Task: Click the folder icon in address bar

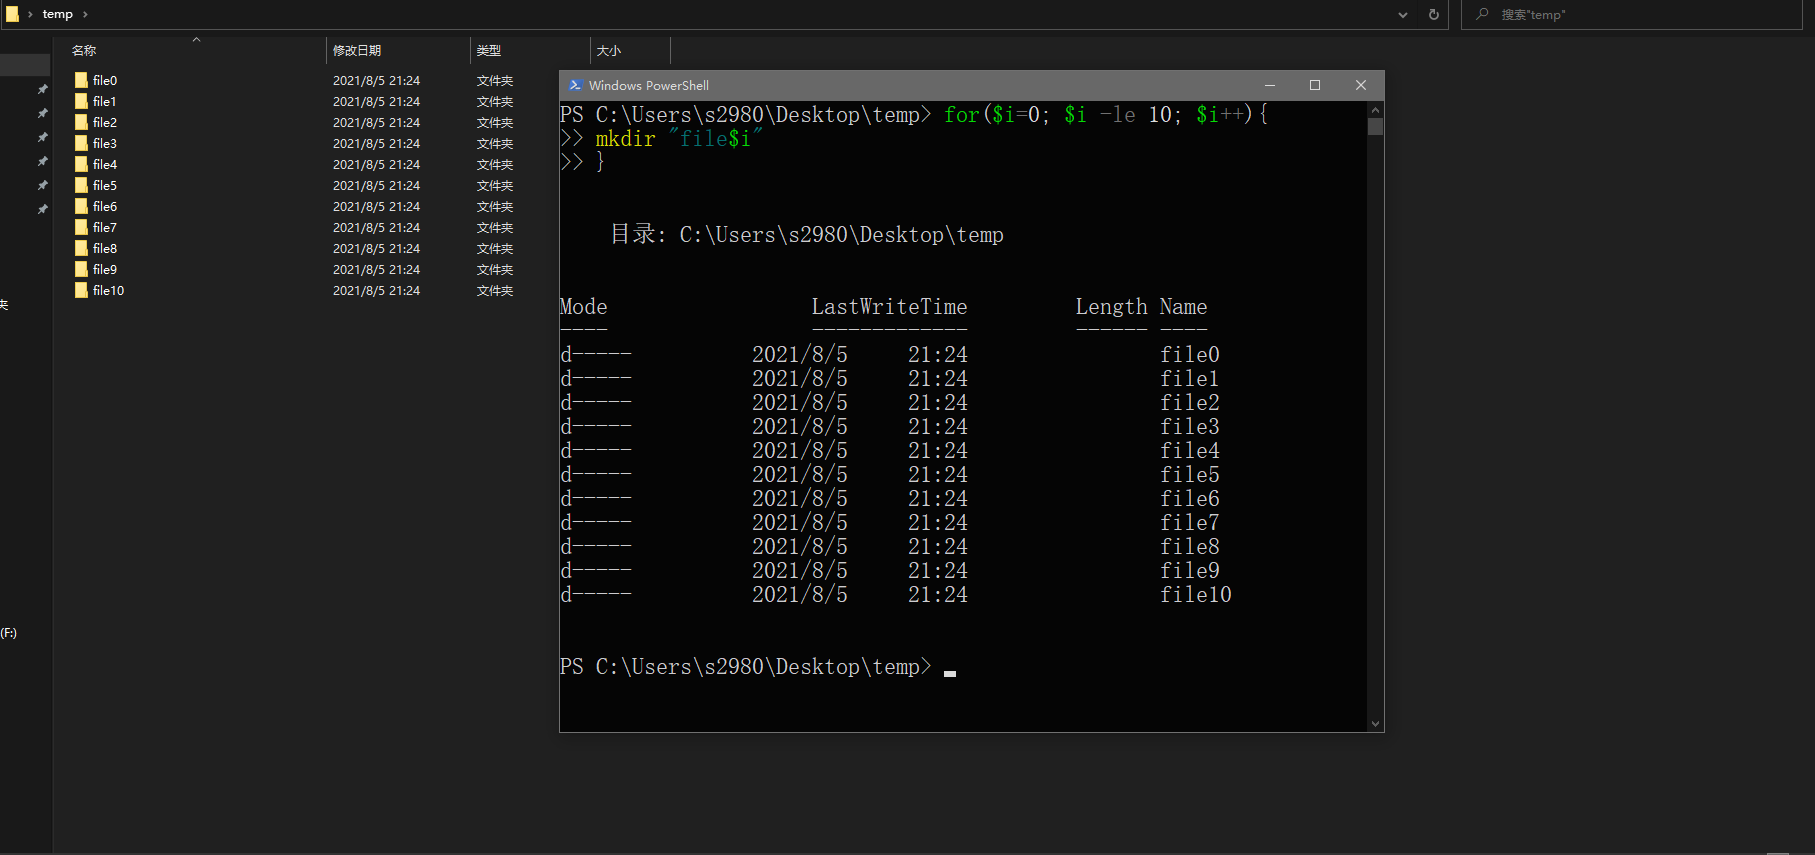Action: point(12,14)
